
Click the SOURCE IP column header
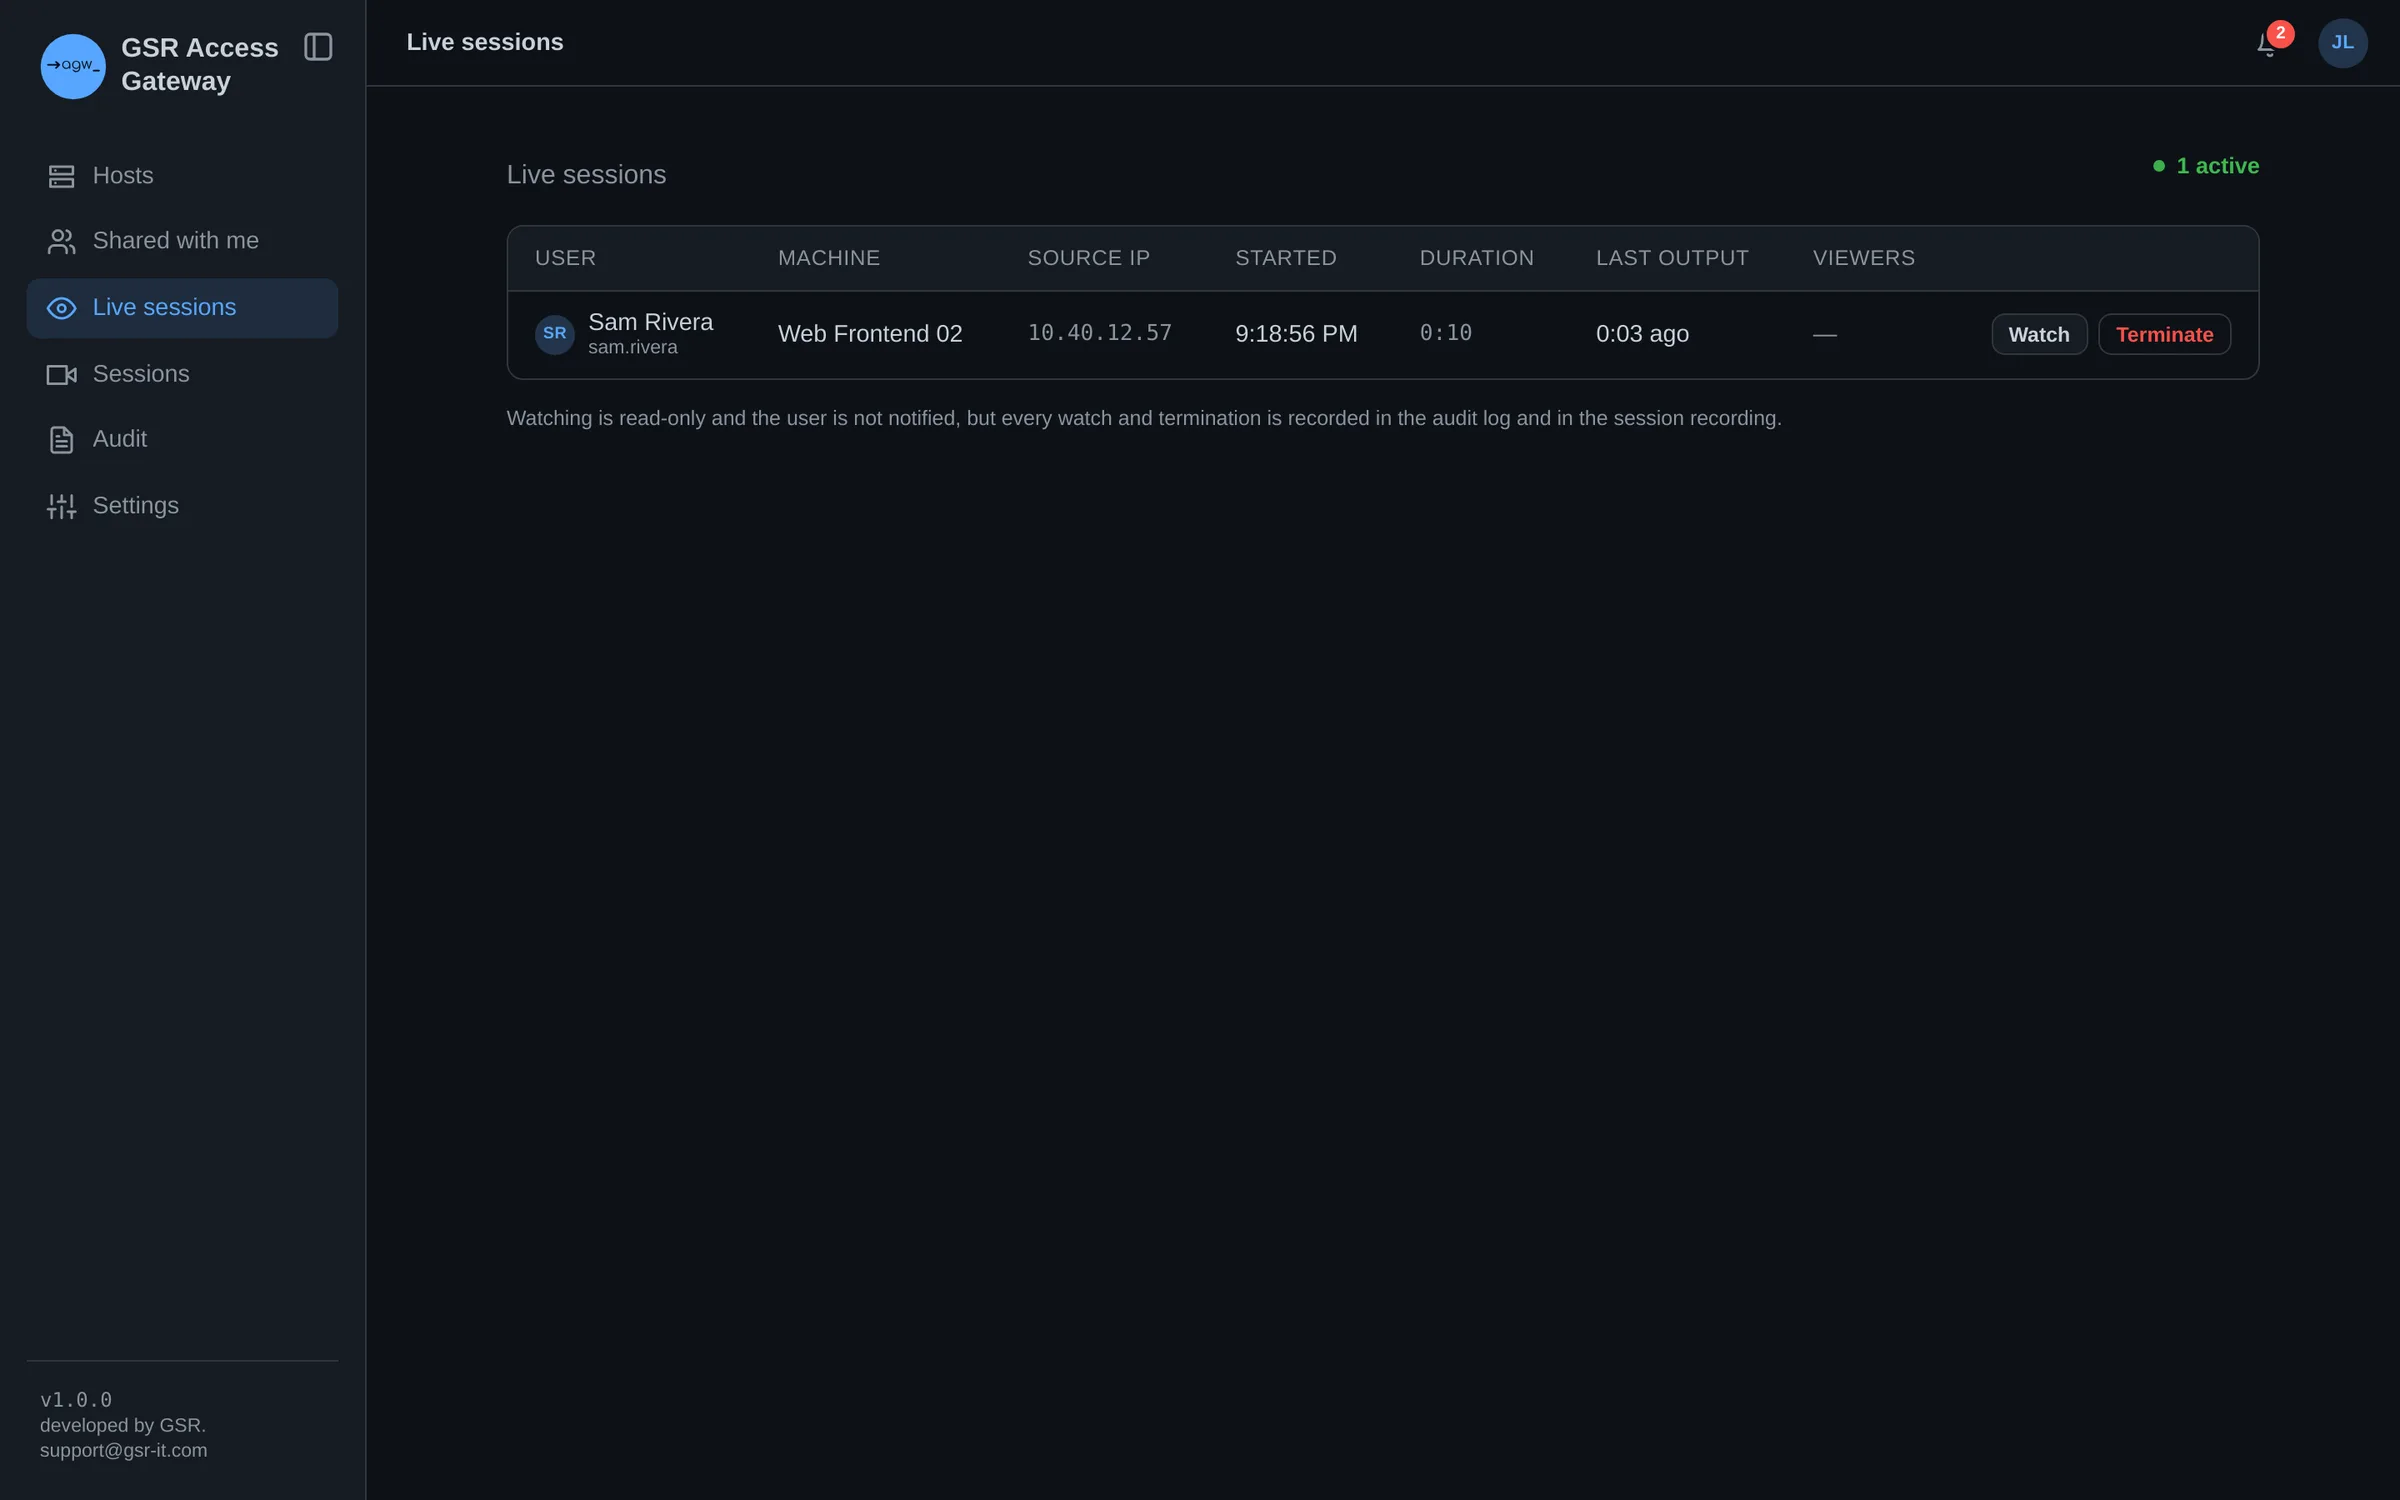coord(1089,258)
